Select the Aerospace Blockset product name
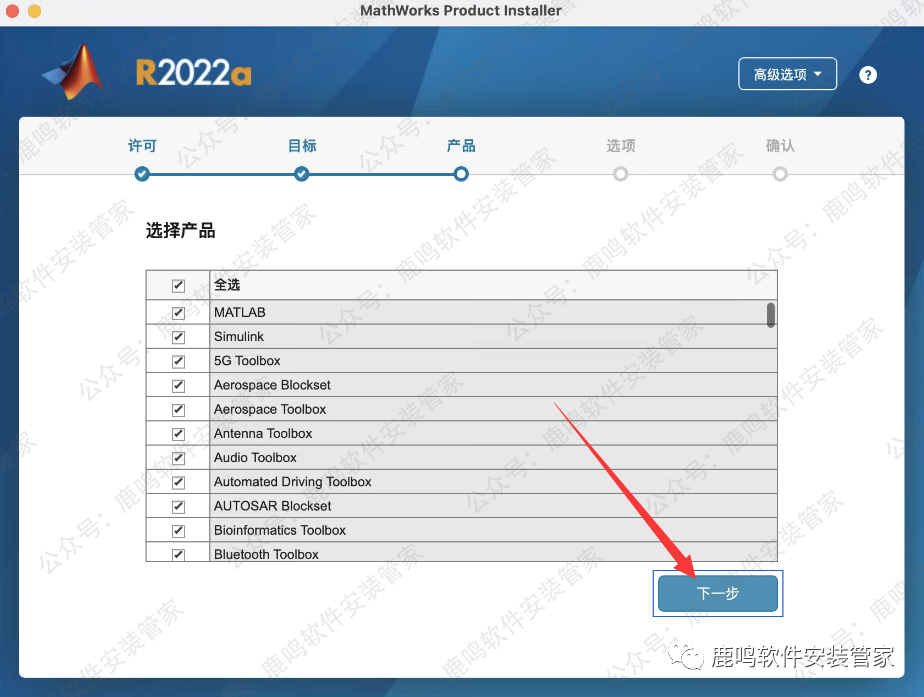924x697 pixels. click(x=272, y=385)
